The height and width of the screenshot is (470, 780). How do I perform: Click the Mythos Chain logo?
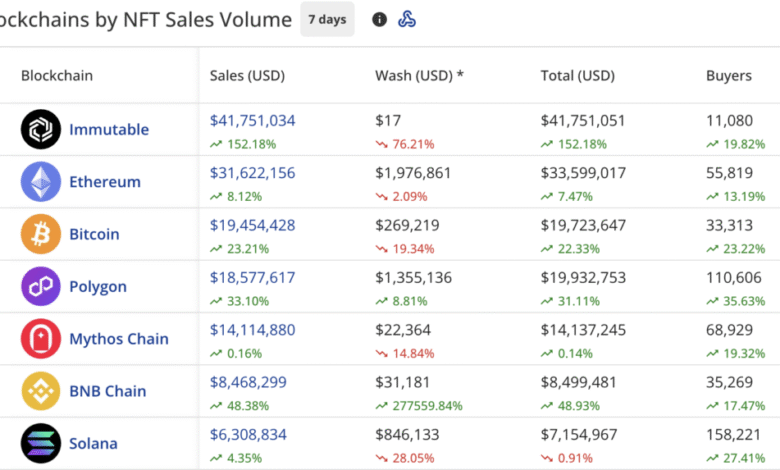[x=41, y=339]
